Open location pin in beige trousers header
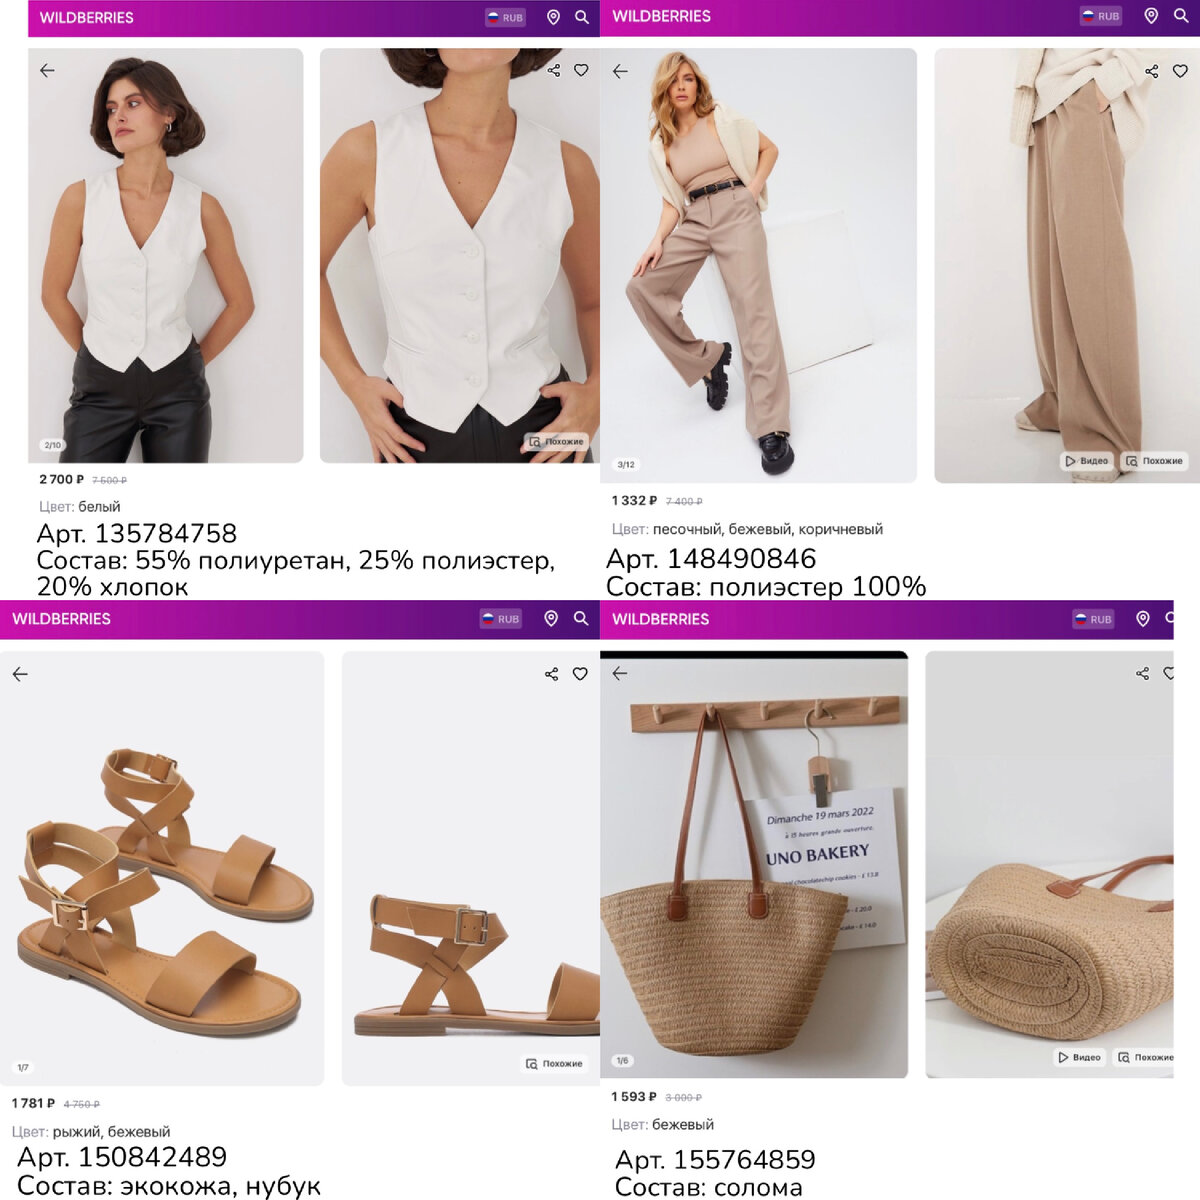The image size is (1200, 1200). click(x=1151, y=16)
